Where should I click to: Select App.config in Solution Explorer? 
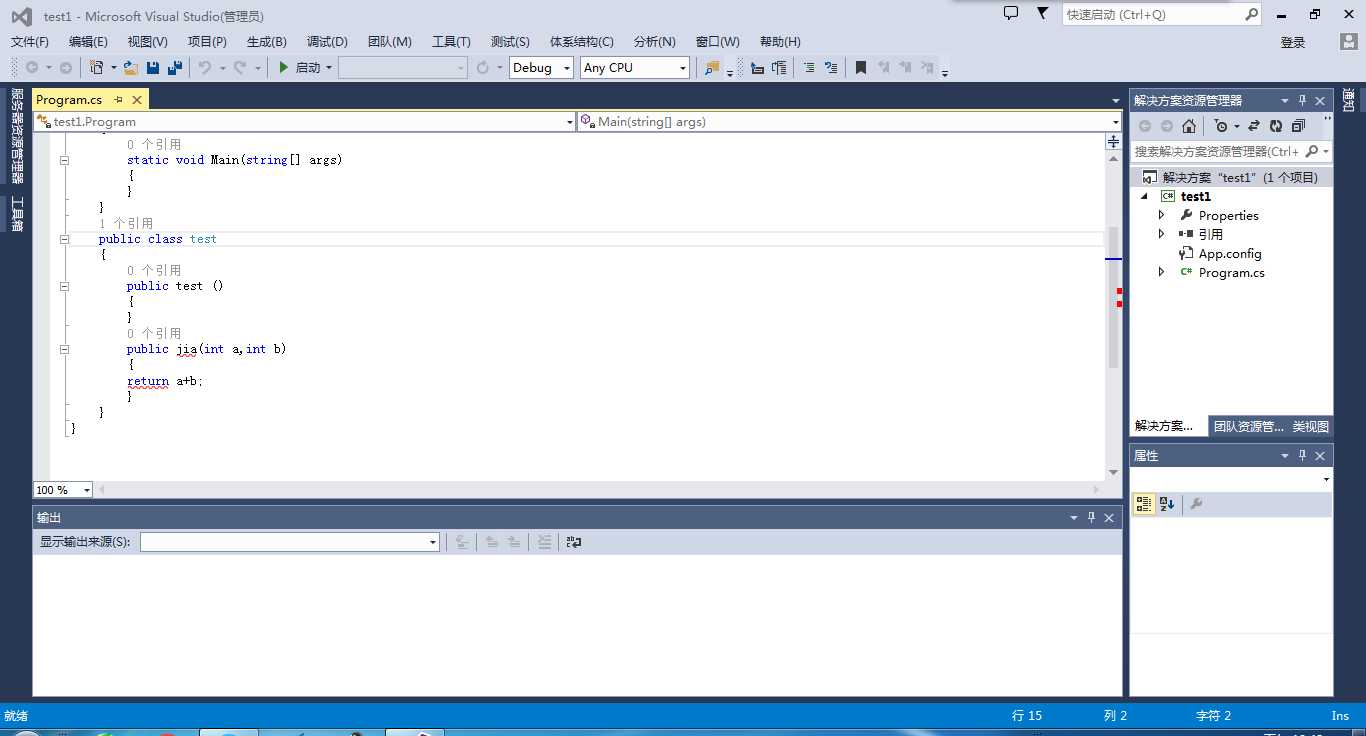pyautogui.click(x=1230, y=253)
